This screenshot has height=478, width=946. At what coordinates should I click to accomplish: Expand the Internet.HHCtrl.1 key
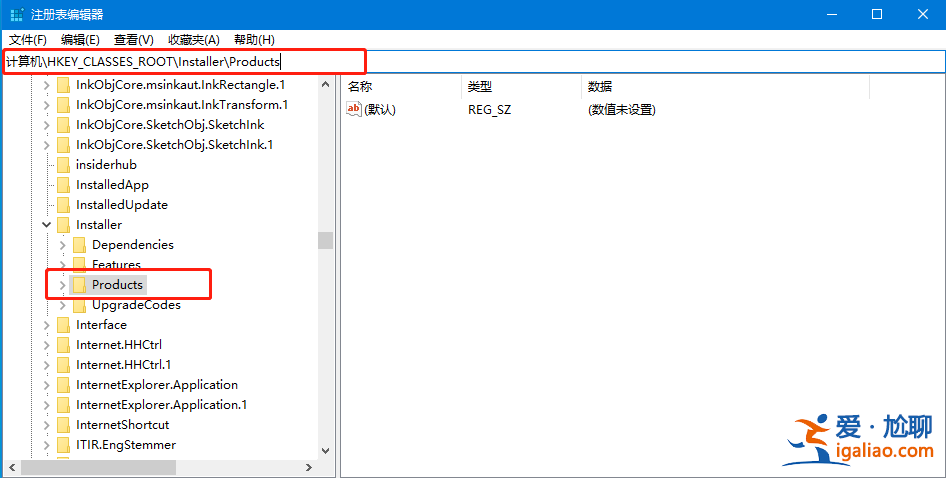pos(47,365)
